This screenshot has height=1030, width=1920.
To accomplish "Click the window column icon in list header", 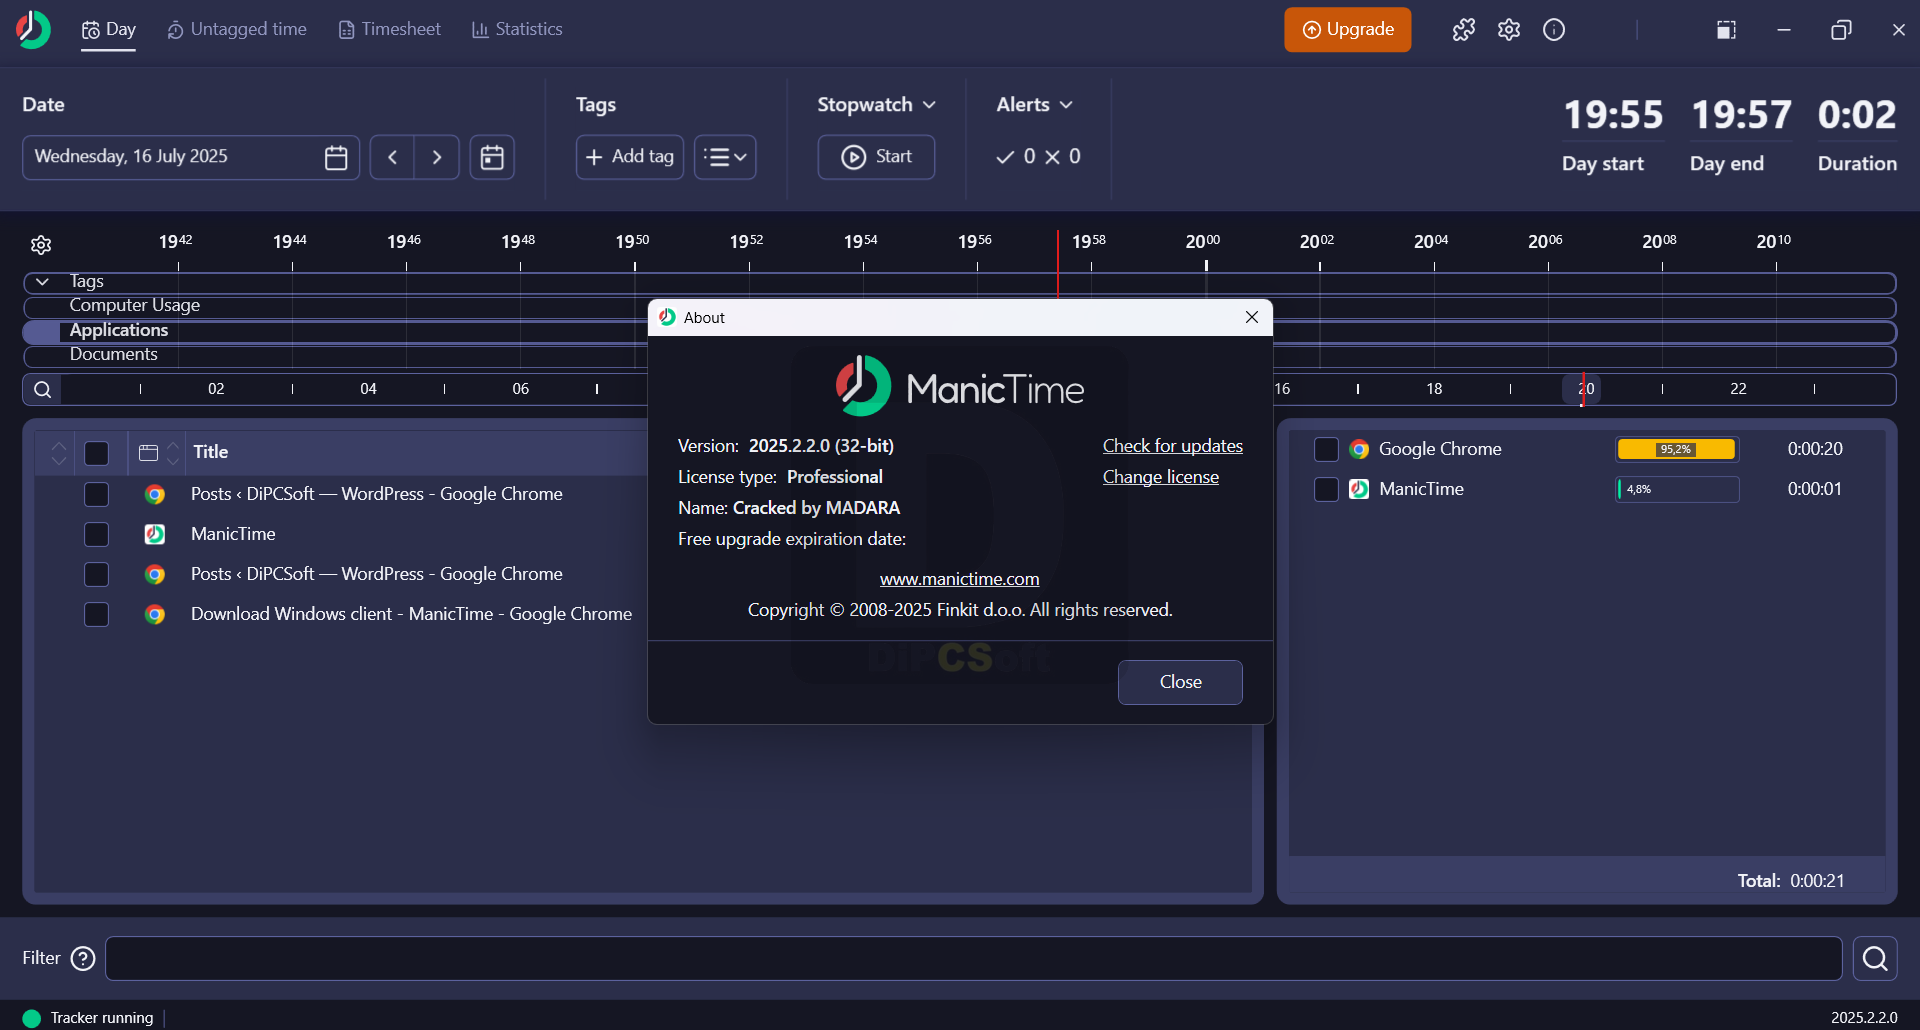I will pos(148,453).
